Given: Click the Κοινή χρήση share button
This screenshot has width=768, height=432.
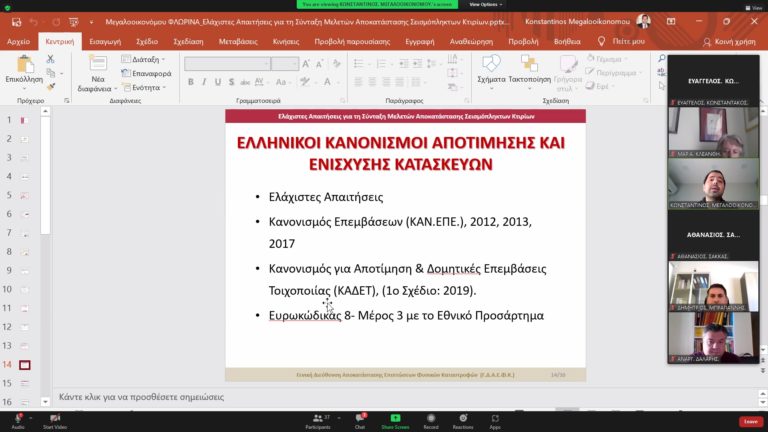Looking at the screenshot, I should (x=730, y=42).
